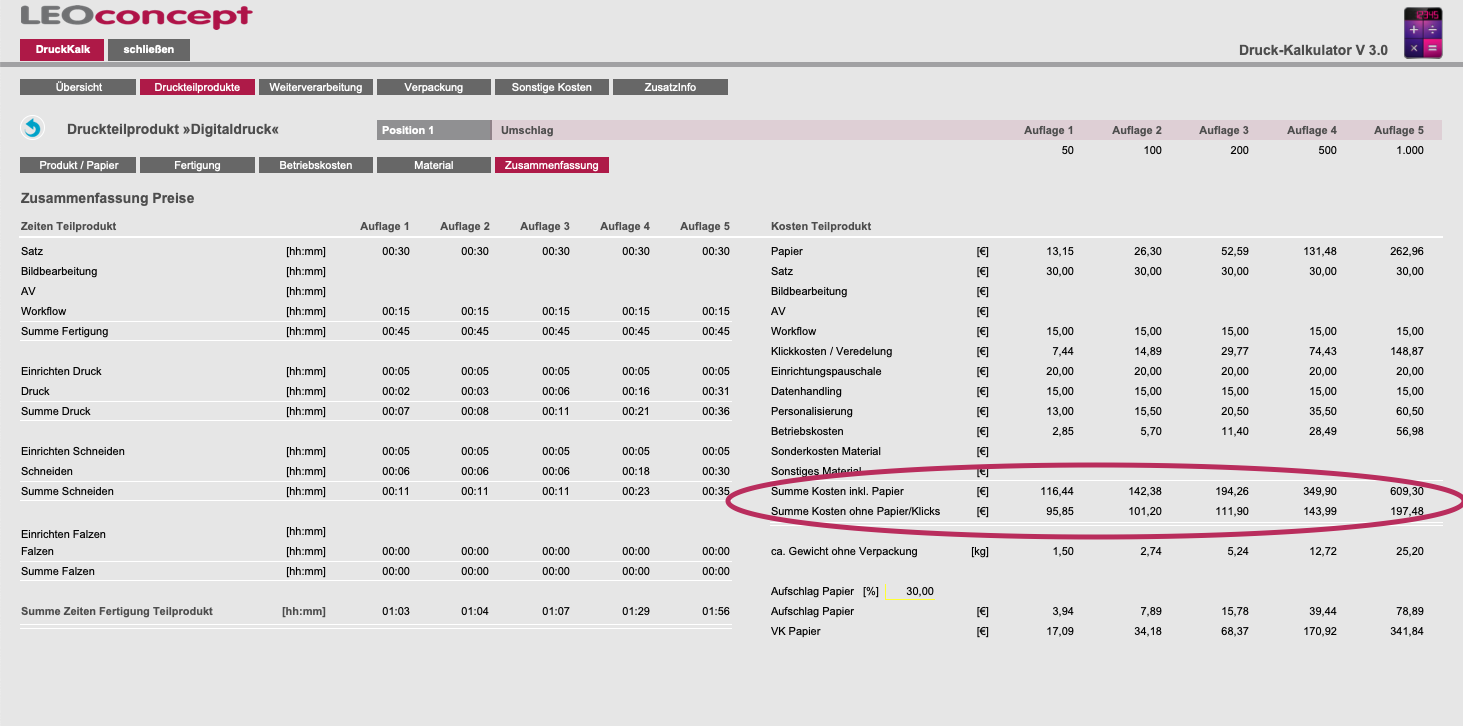Click the Einrichten Schneiden row label
Viewport: 1463px width, 726px height.
click(x=73, y=451)
